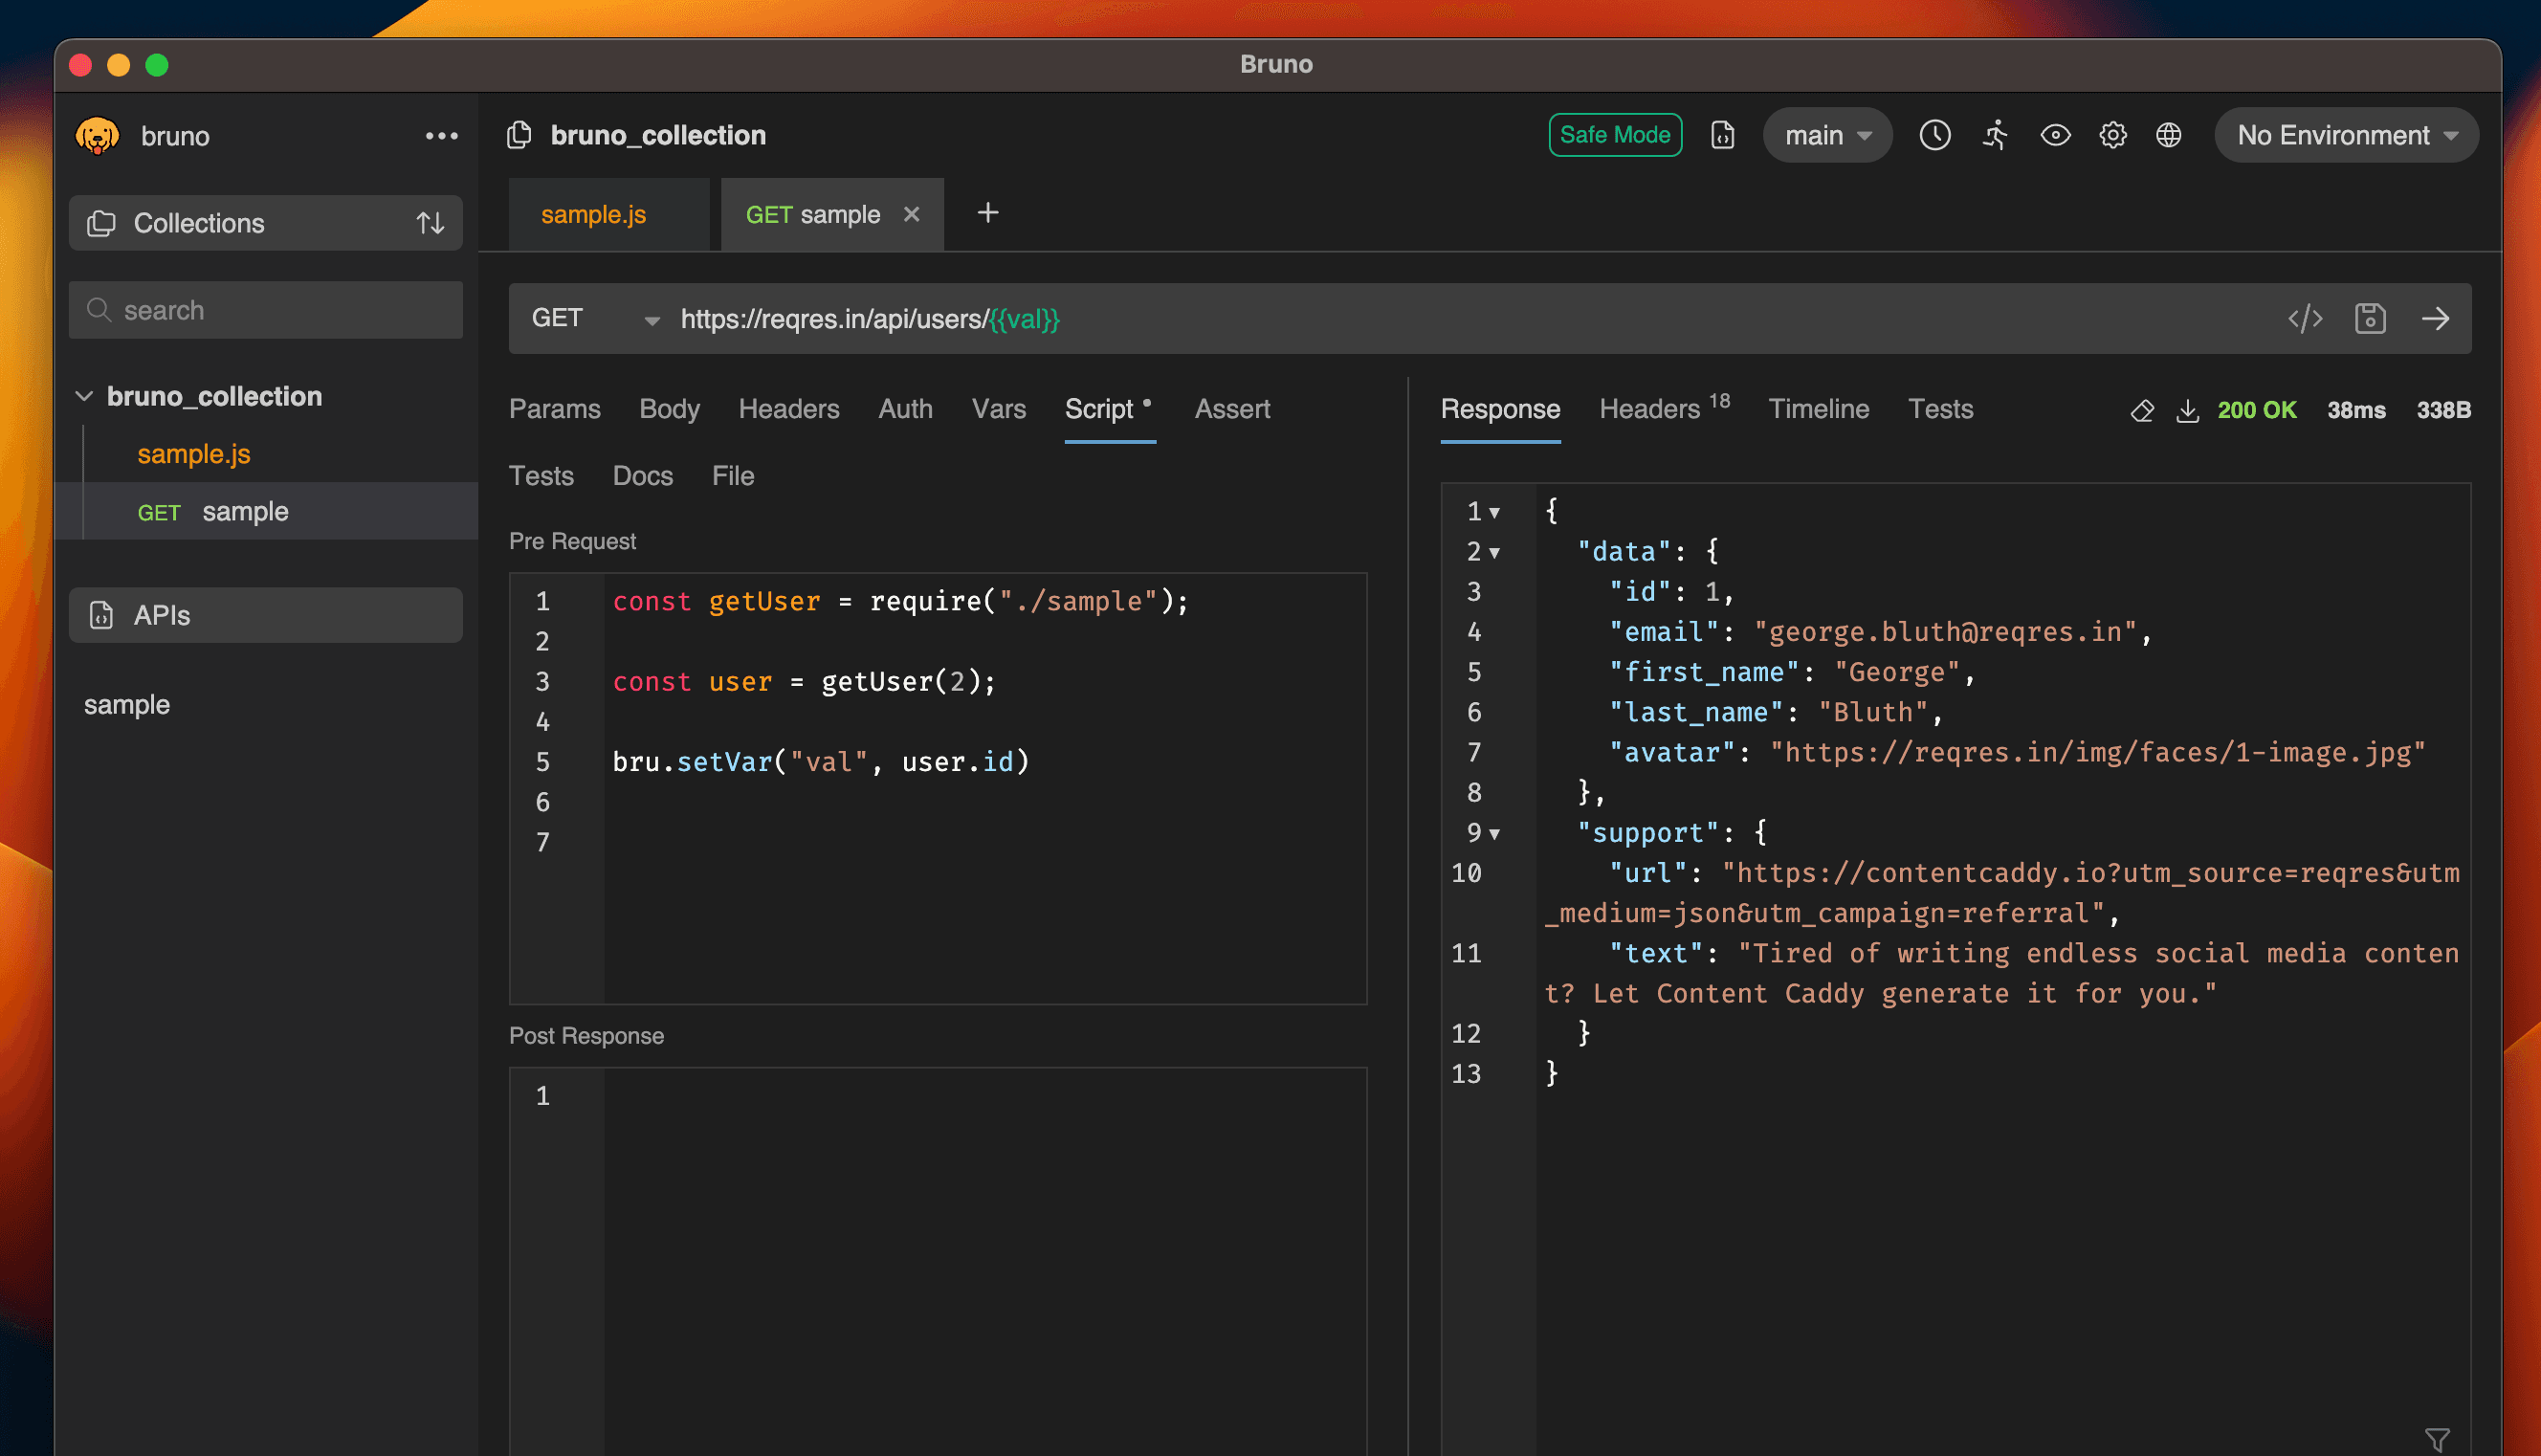Collapse the bruno_collection tree
Image resolution: width=2541 pixels, height=1456 pixels.
(x=85, y=395)
